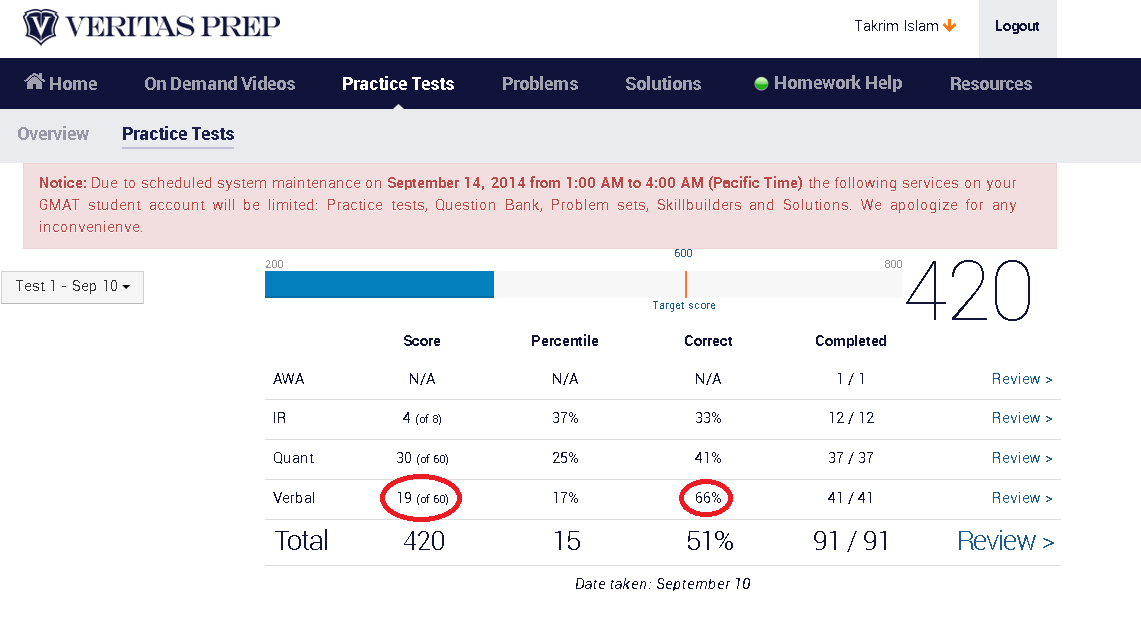The height and width of the screenshot is (621, 1141).
Task: Click the green Homework Help status dot
Action: (761, 84)
